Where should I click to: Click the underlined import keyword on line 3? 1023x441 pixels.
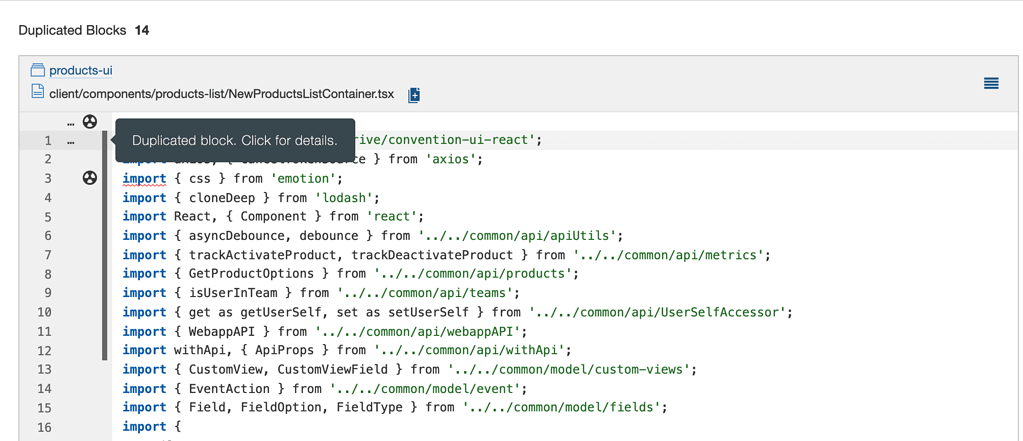(144, 179)
